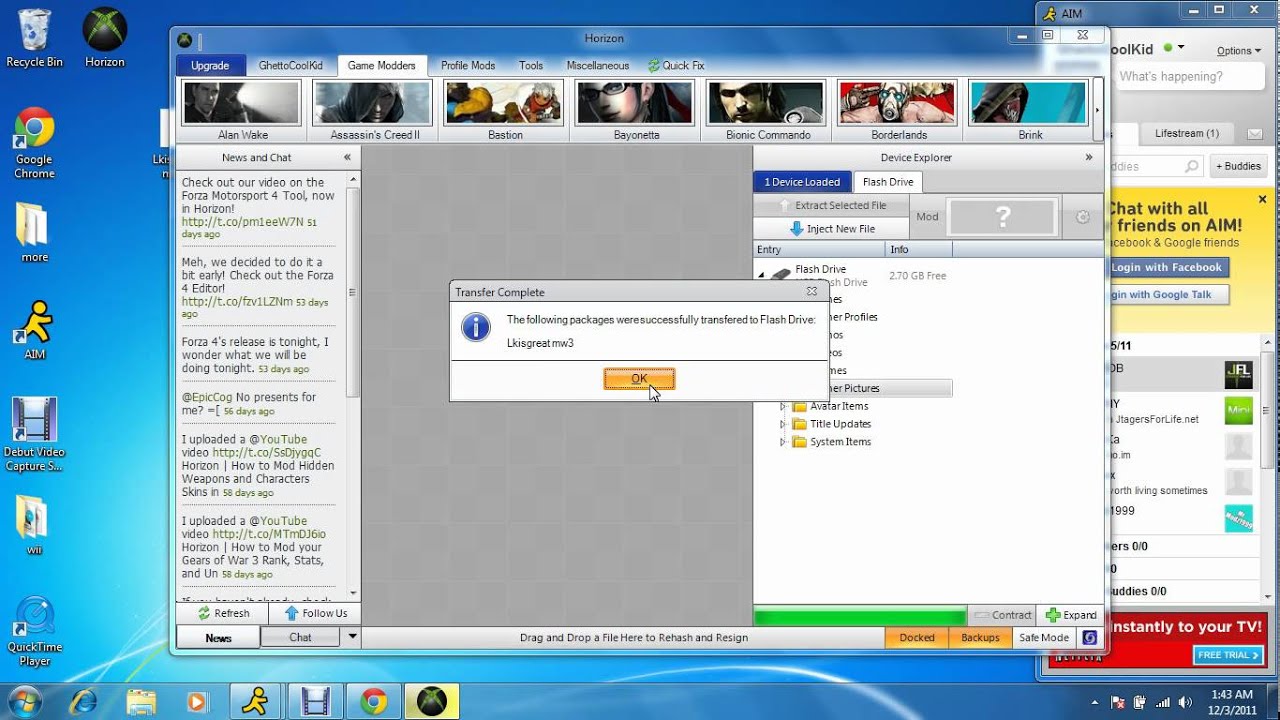Click the News feed scrollbar
This screenshot has height=720, width=1280.
(352, 290)
